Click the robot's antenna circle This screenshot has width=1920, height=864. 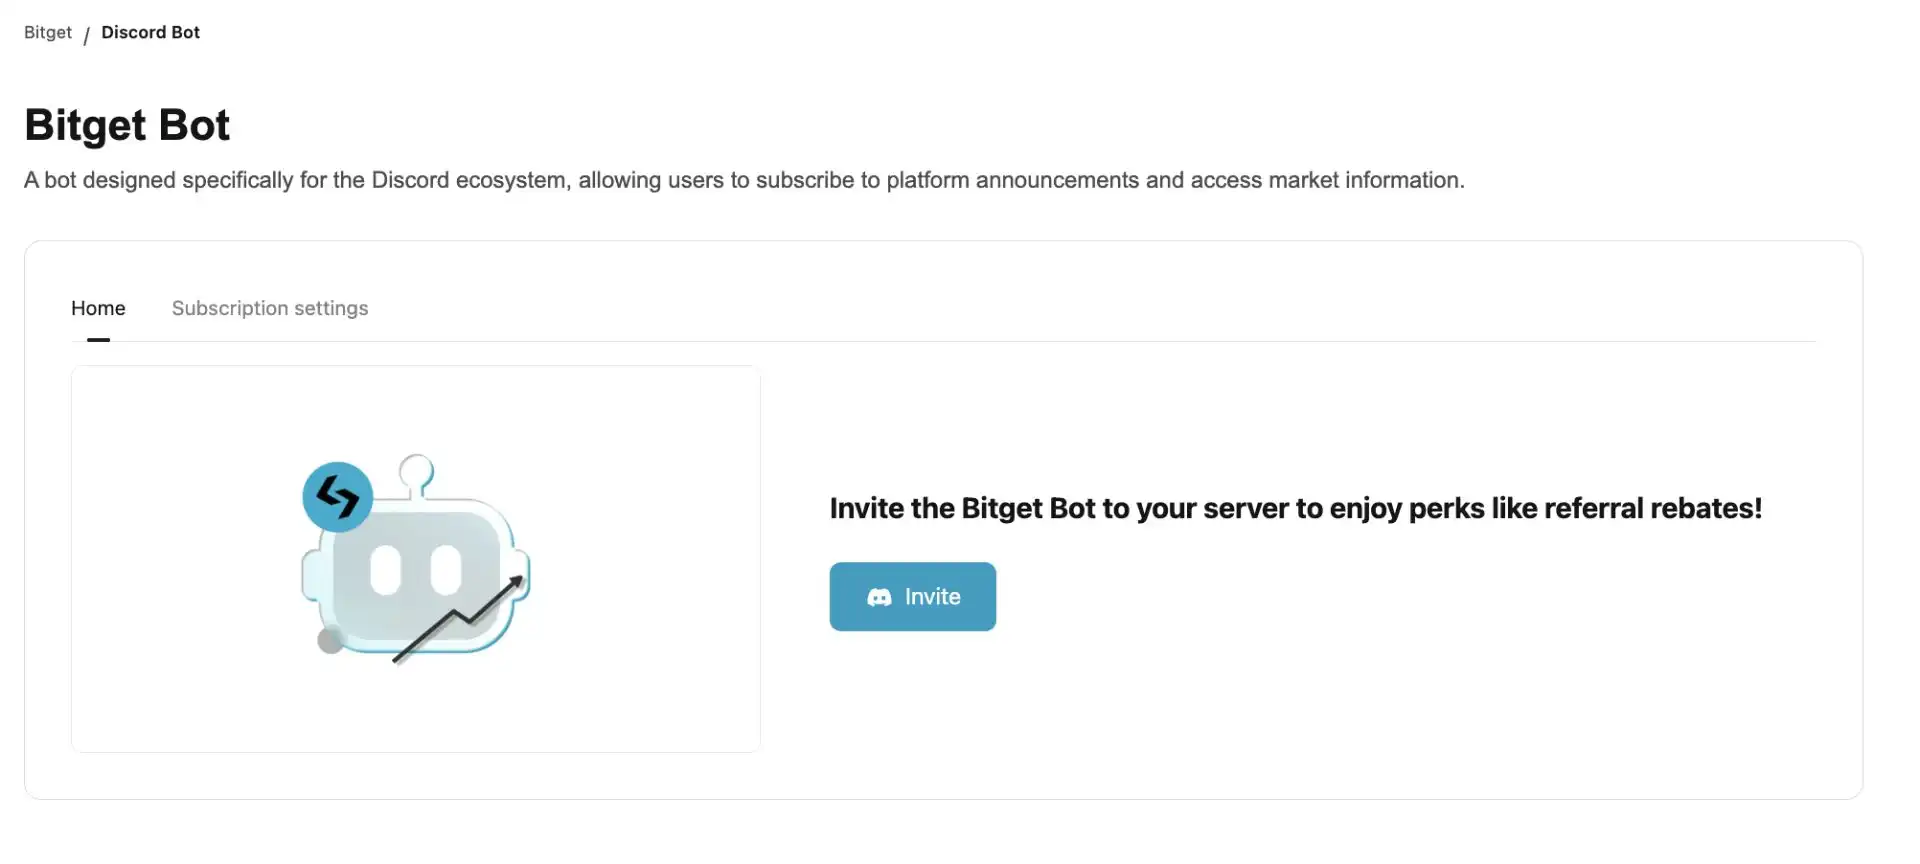tap(416, 469)
